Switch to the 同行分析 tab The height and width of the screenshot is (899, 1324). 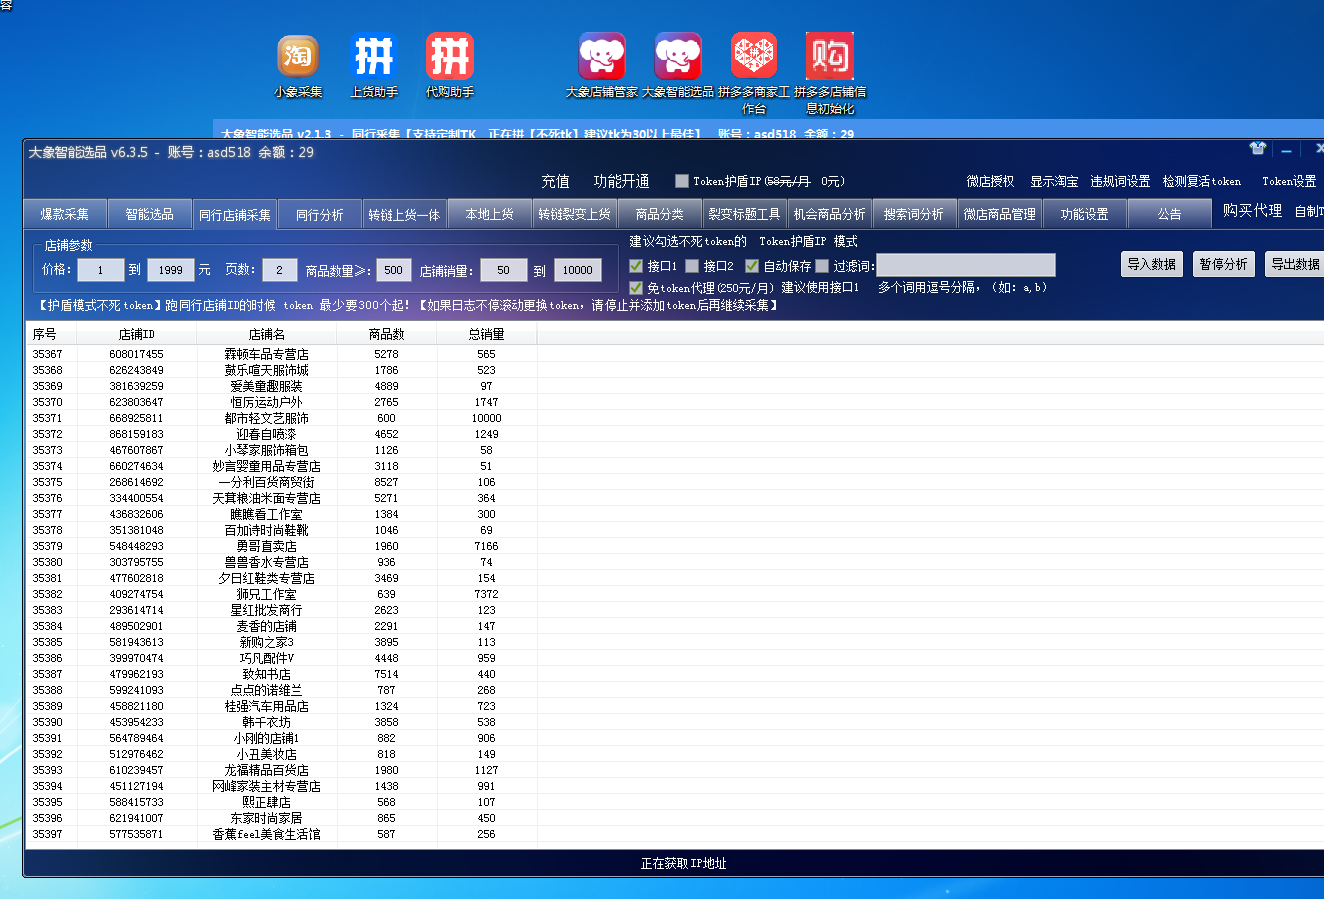[x=319, y=214]
